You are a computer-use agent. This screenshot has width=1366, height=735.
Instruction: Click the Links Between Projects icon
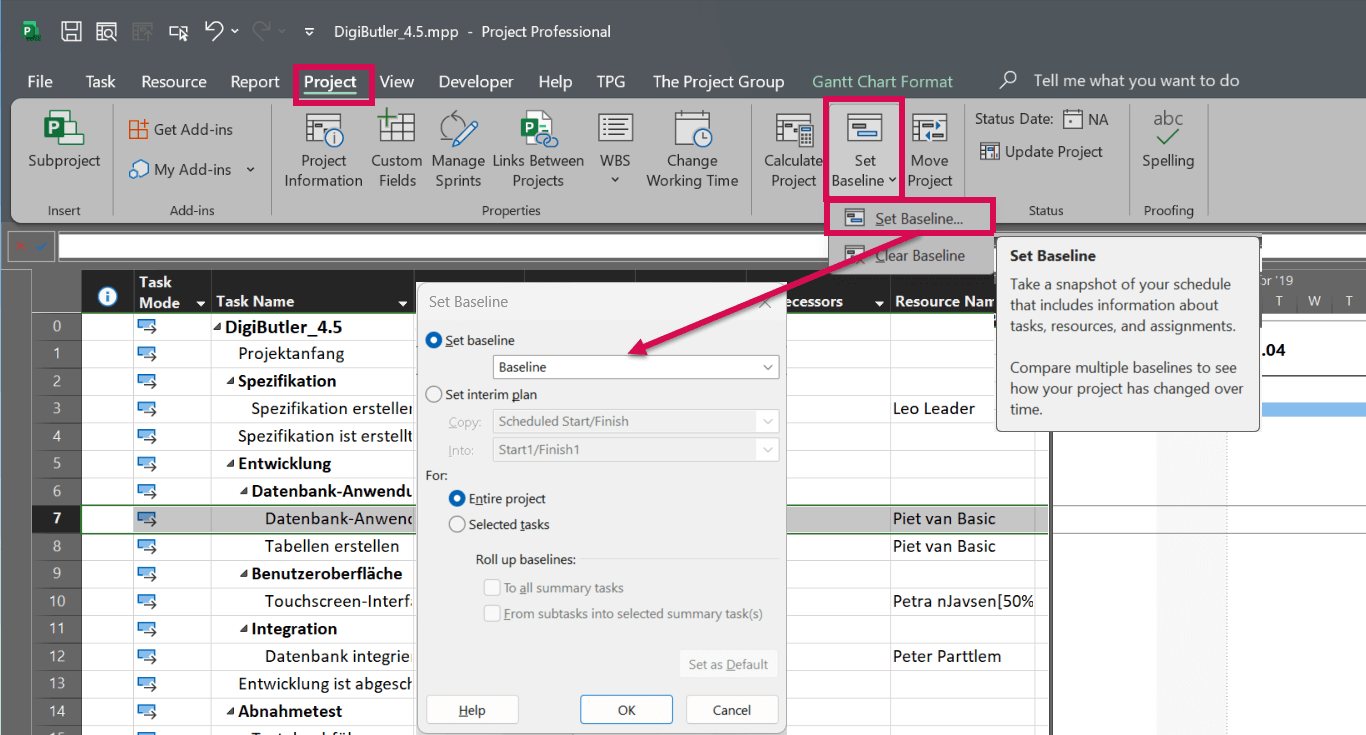point(538,148)
